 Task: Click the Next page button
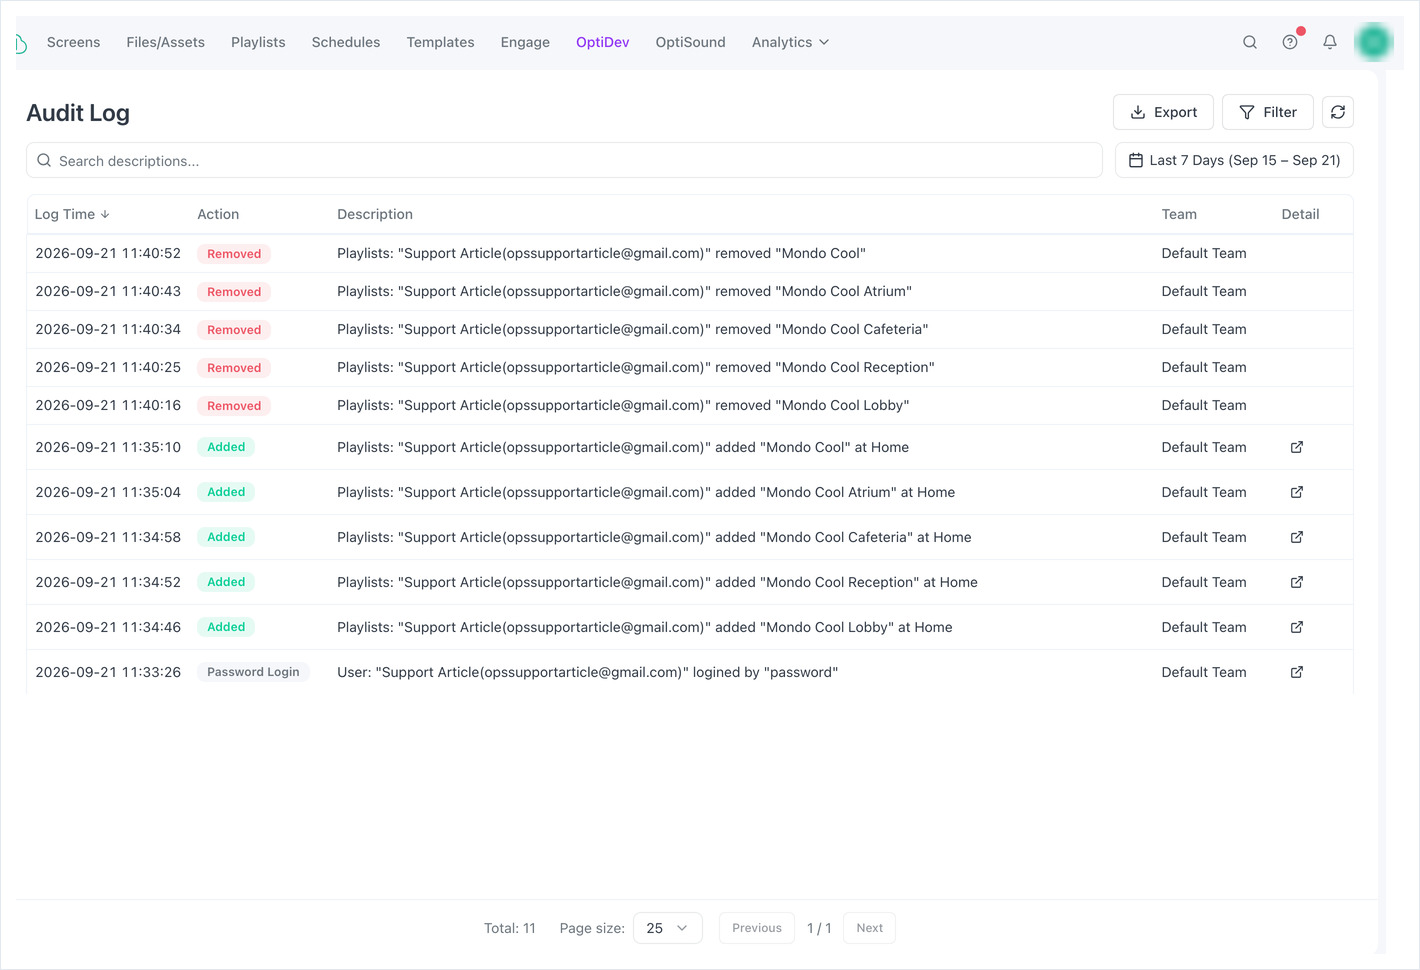click(x=869, y=928)
